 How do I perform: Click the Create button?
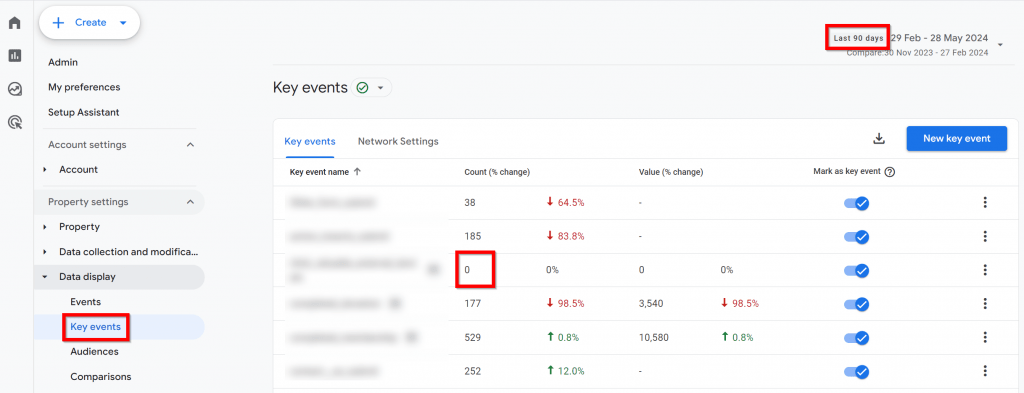89,23
